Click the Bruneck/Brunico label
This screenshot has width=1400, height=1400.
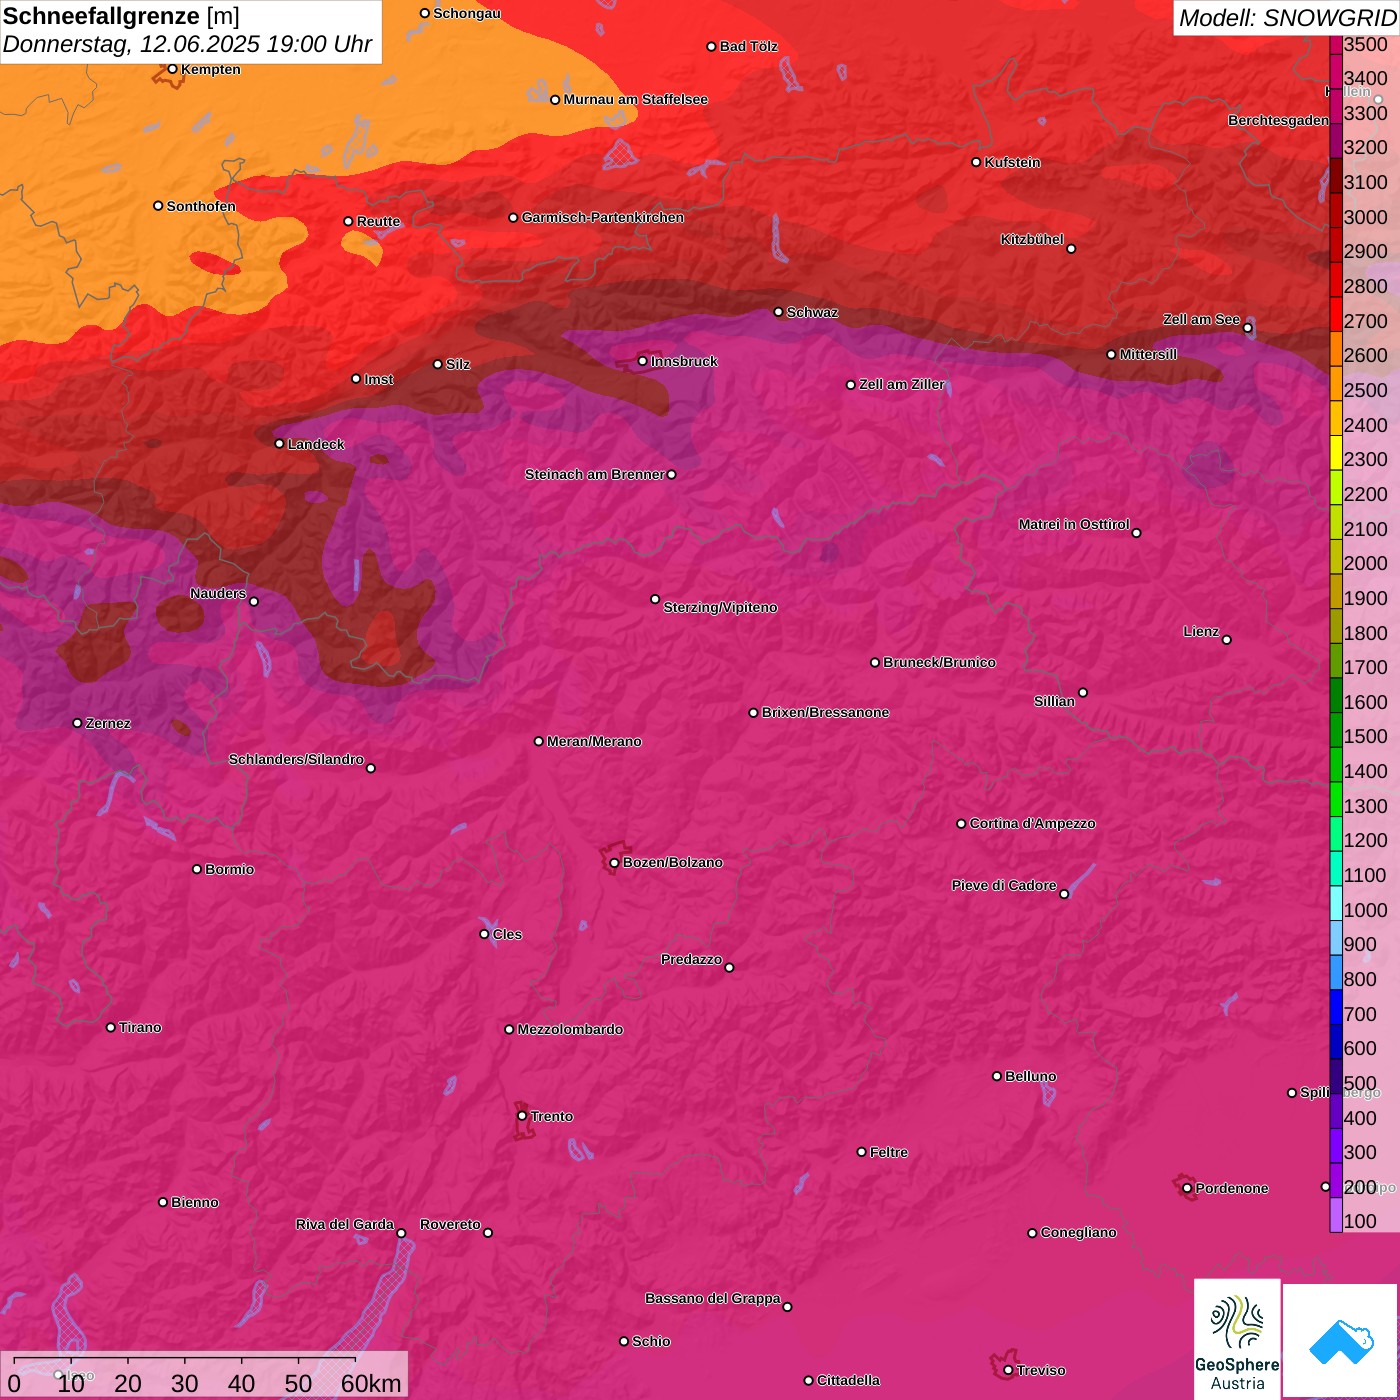point(939,662)
